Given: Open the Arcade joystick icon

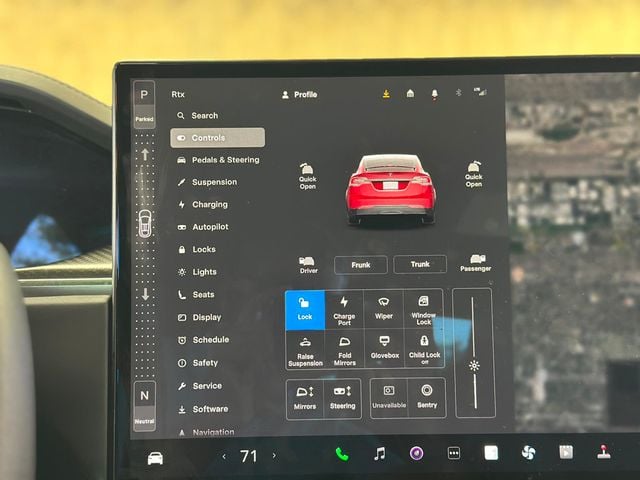Looking at the screenshot, I should 604,451.
